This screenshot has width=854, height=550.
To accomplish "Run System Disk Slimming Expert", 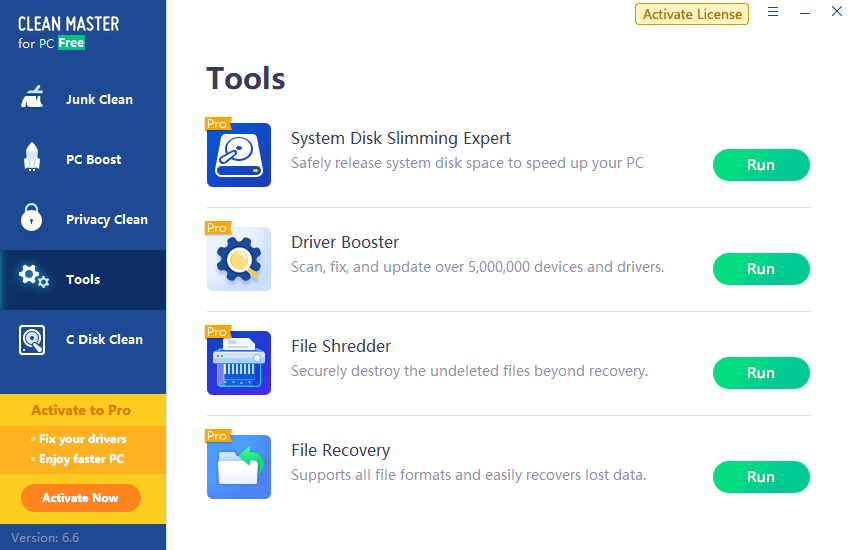I will (761, 165).
